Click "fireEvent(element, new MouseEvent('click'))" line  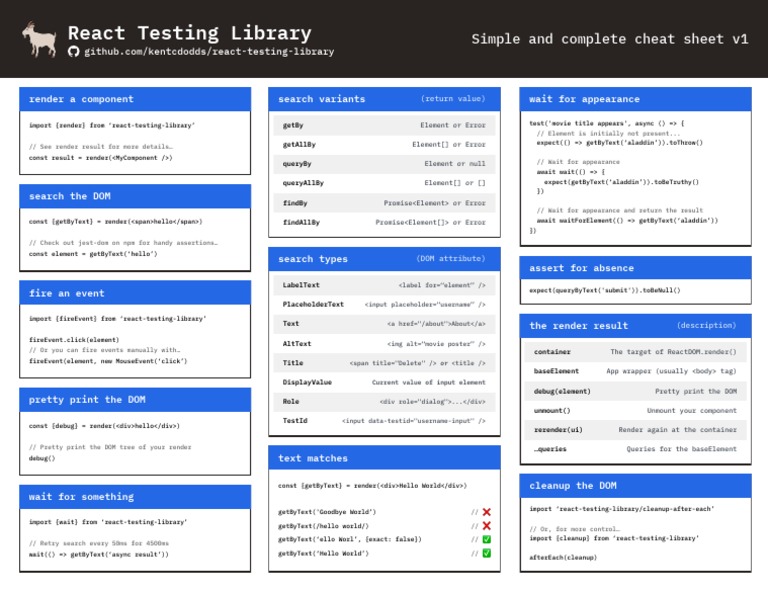(x=108, y=361)
